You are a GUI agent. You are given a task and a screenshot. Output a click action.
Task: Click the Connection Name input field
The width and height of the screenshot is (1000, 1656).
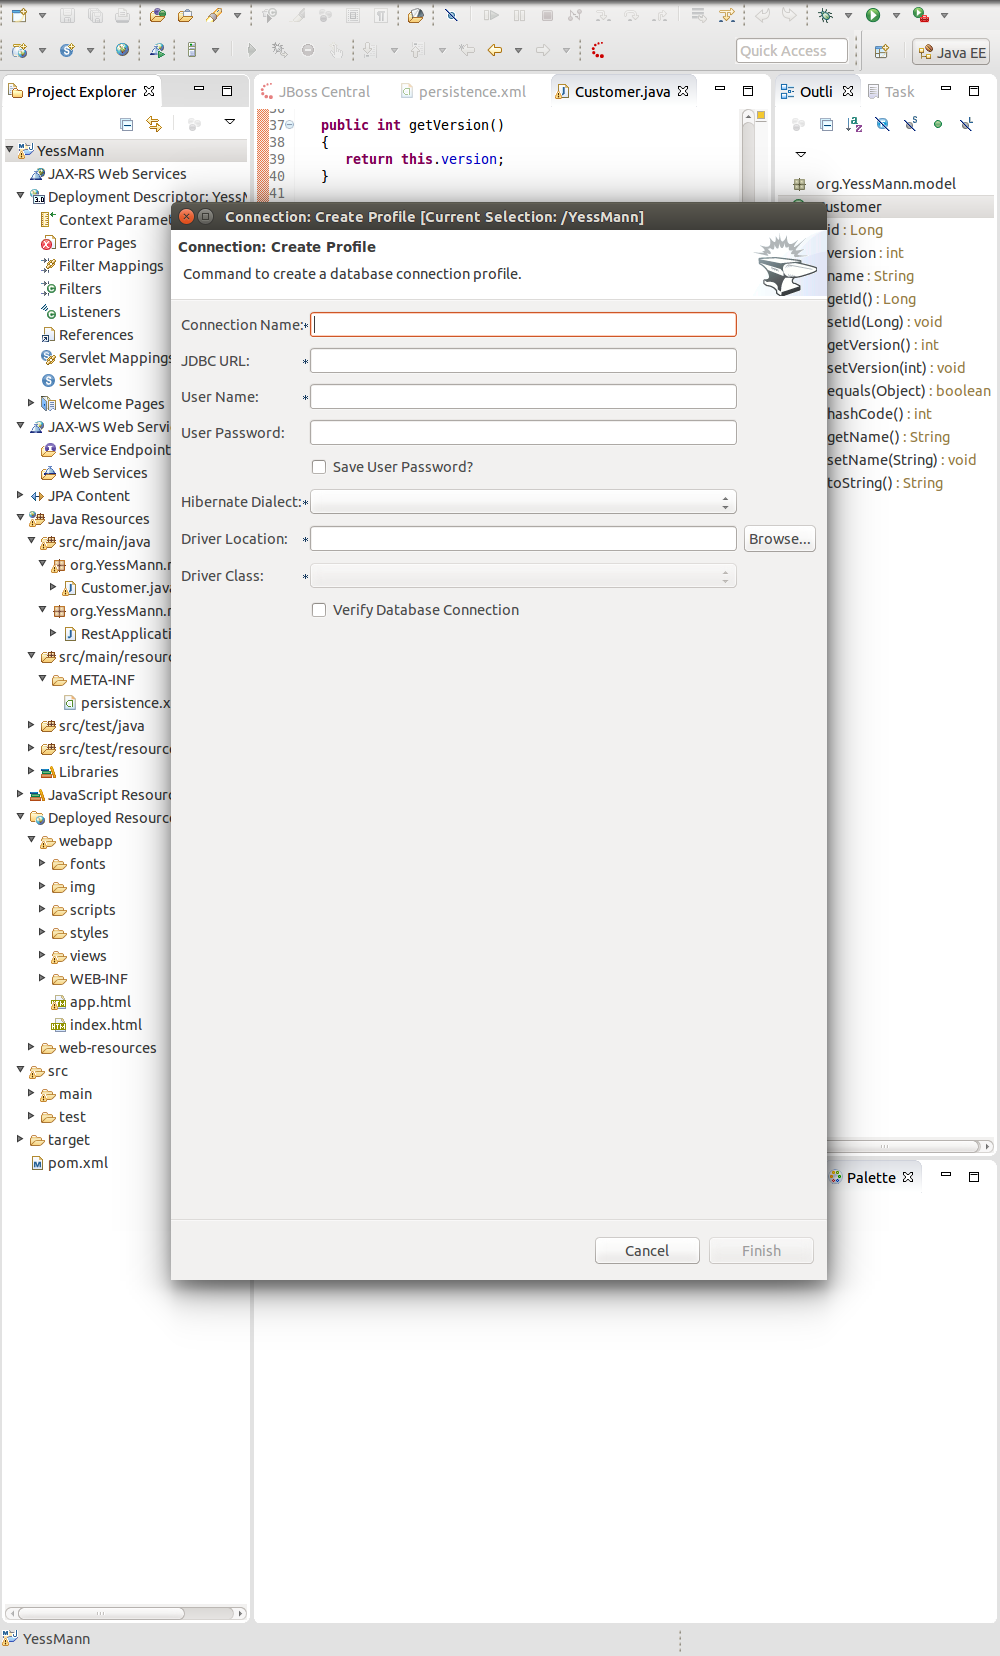coord(523,325)
